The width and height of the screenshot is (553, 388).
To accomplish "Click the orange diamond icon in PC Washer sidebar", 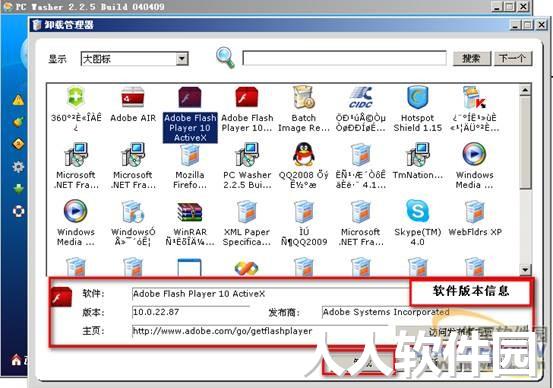I will [18, 144].
